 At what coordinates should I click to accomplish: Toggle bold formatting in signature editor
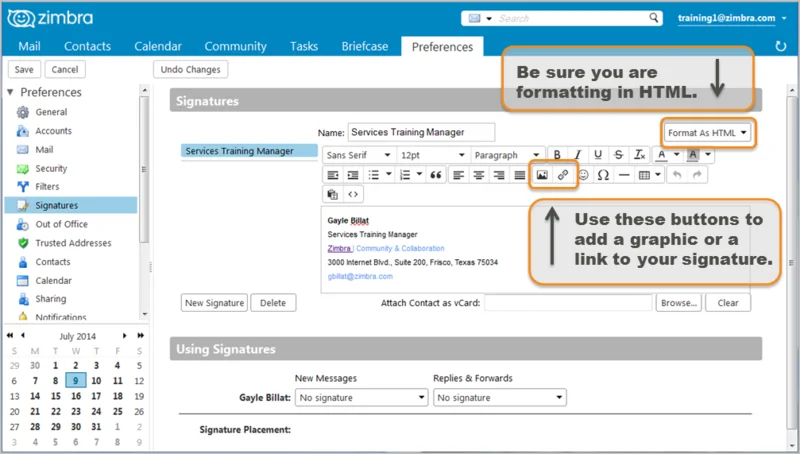[557, 155]
